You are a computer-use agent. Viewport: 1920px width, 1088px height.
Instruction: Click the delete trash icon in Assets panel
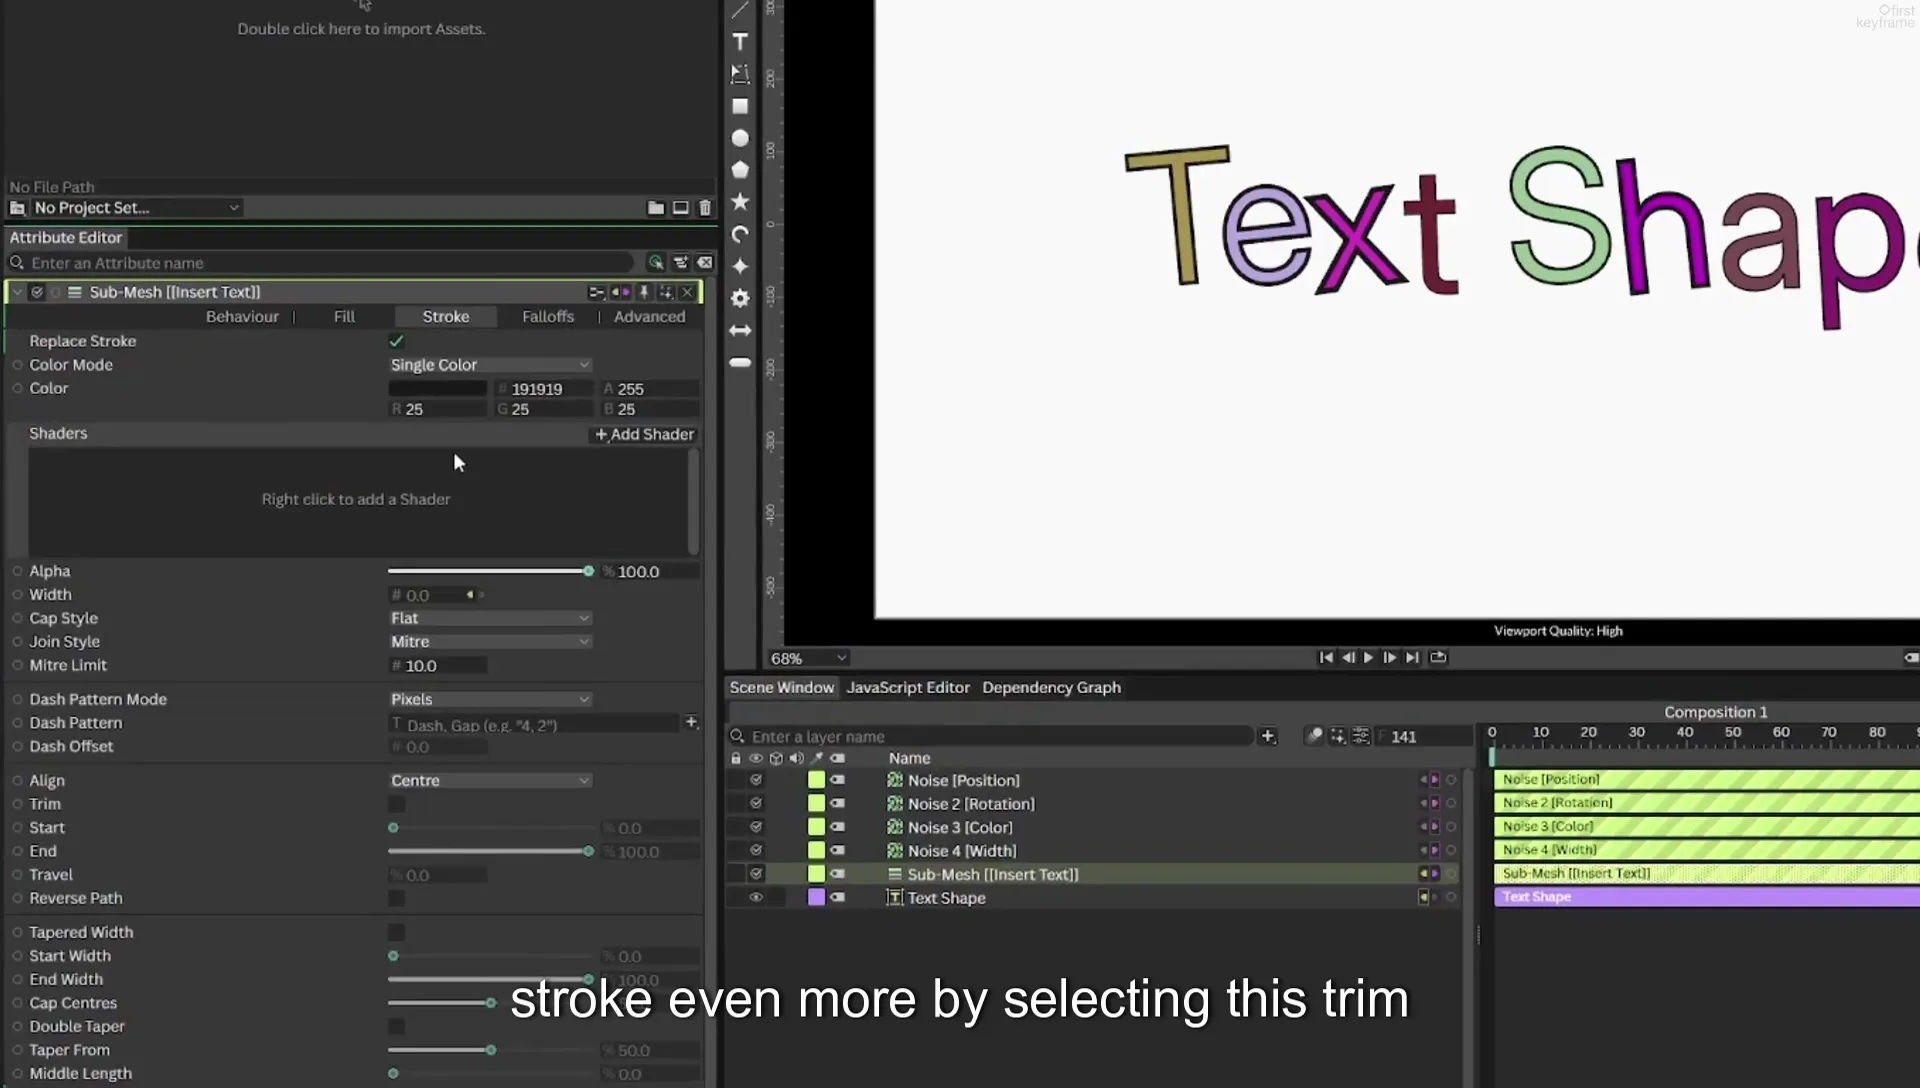[705, 208]
